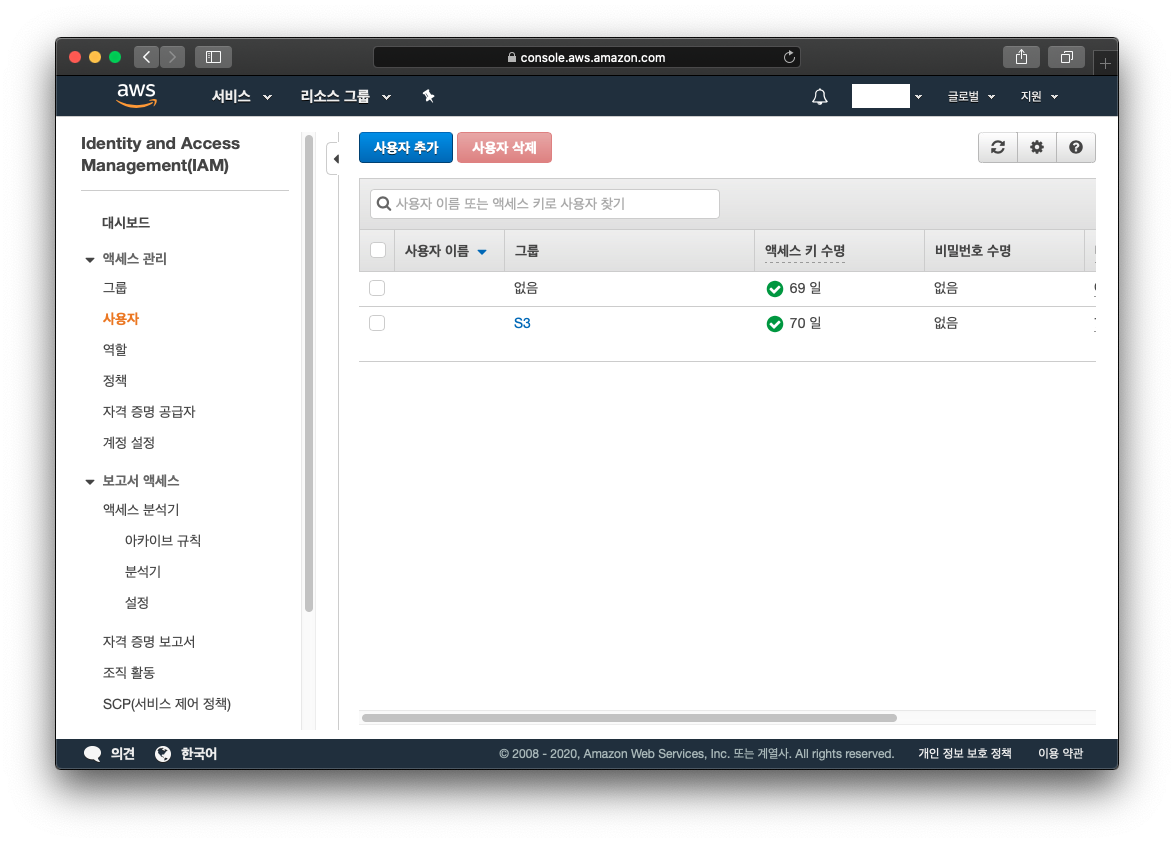This screenshot has width=1174, height=843.
Task: Click the pin favorites icon in top nav
Action: click(x=428, y=96)
